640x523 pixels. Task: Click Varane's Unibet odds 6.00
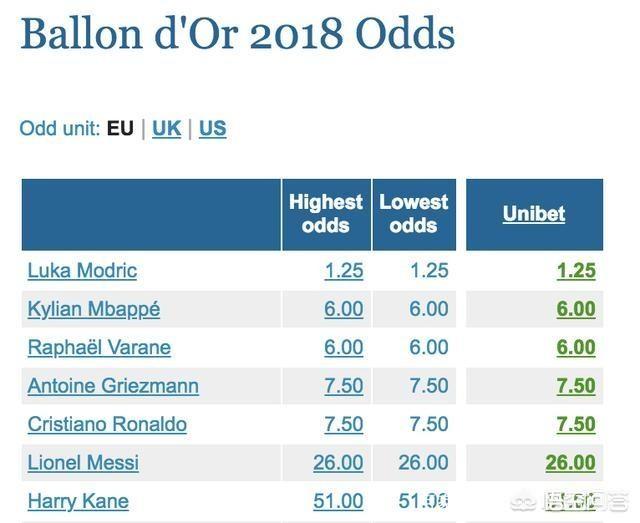(x=575, y=347)
